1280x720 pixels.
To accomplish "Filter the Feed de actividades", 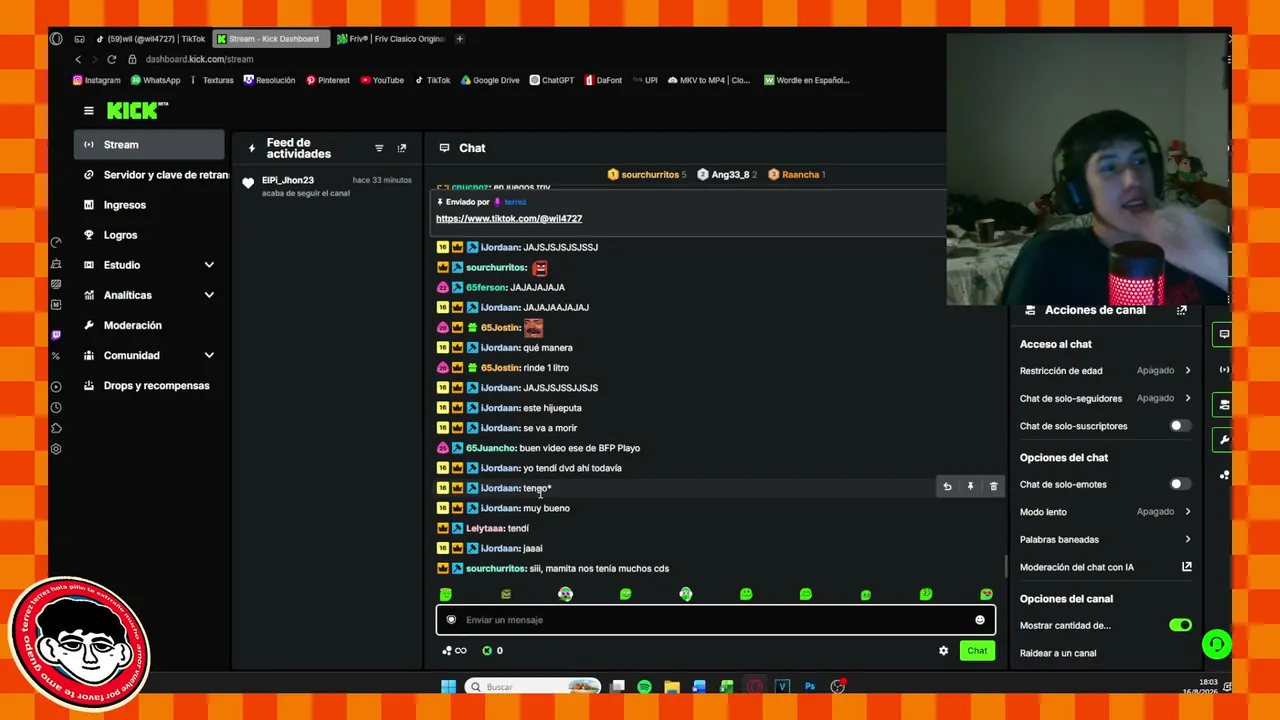I will point(379,148).
